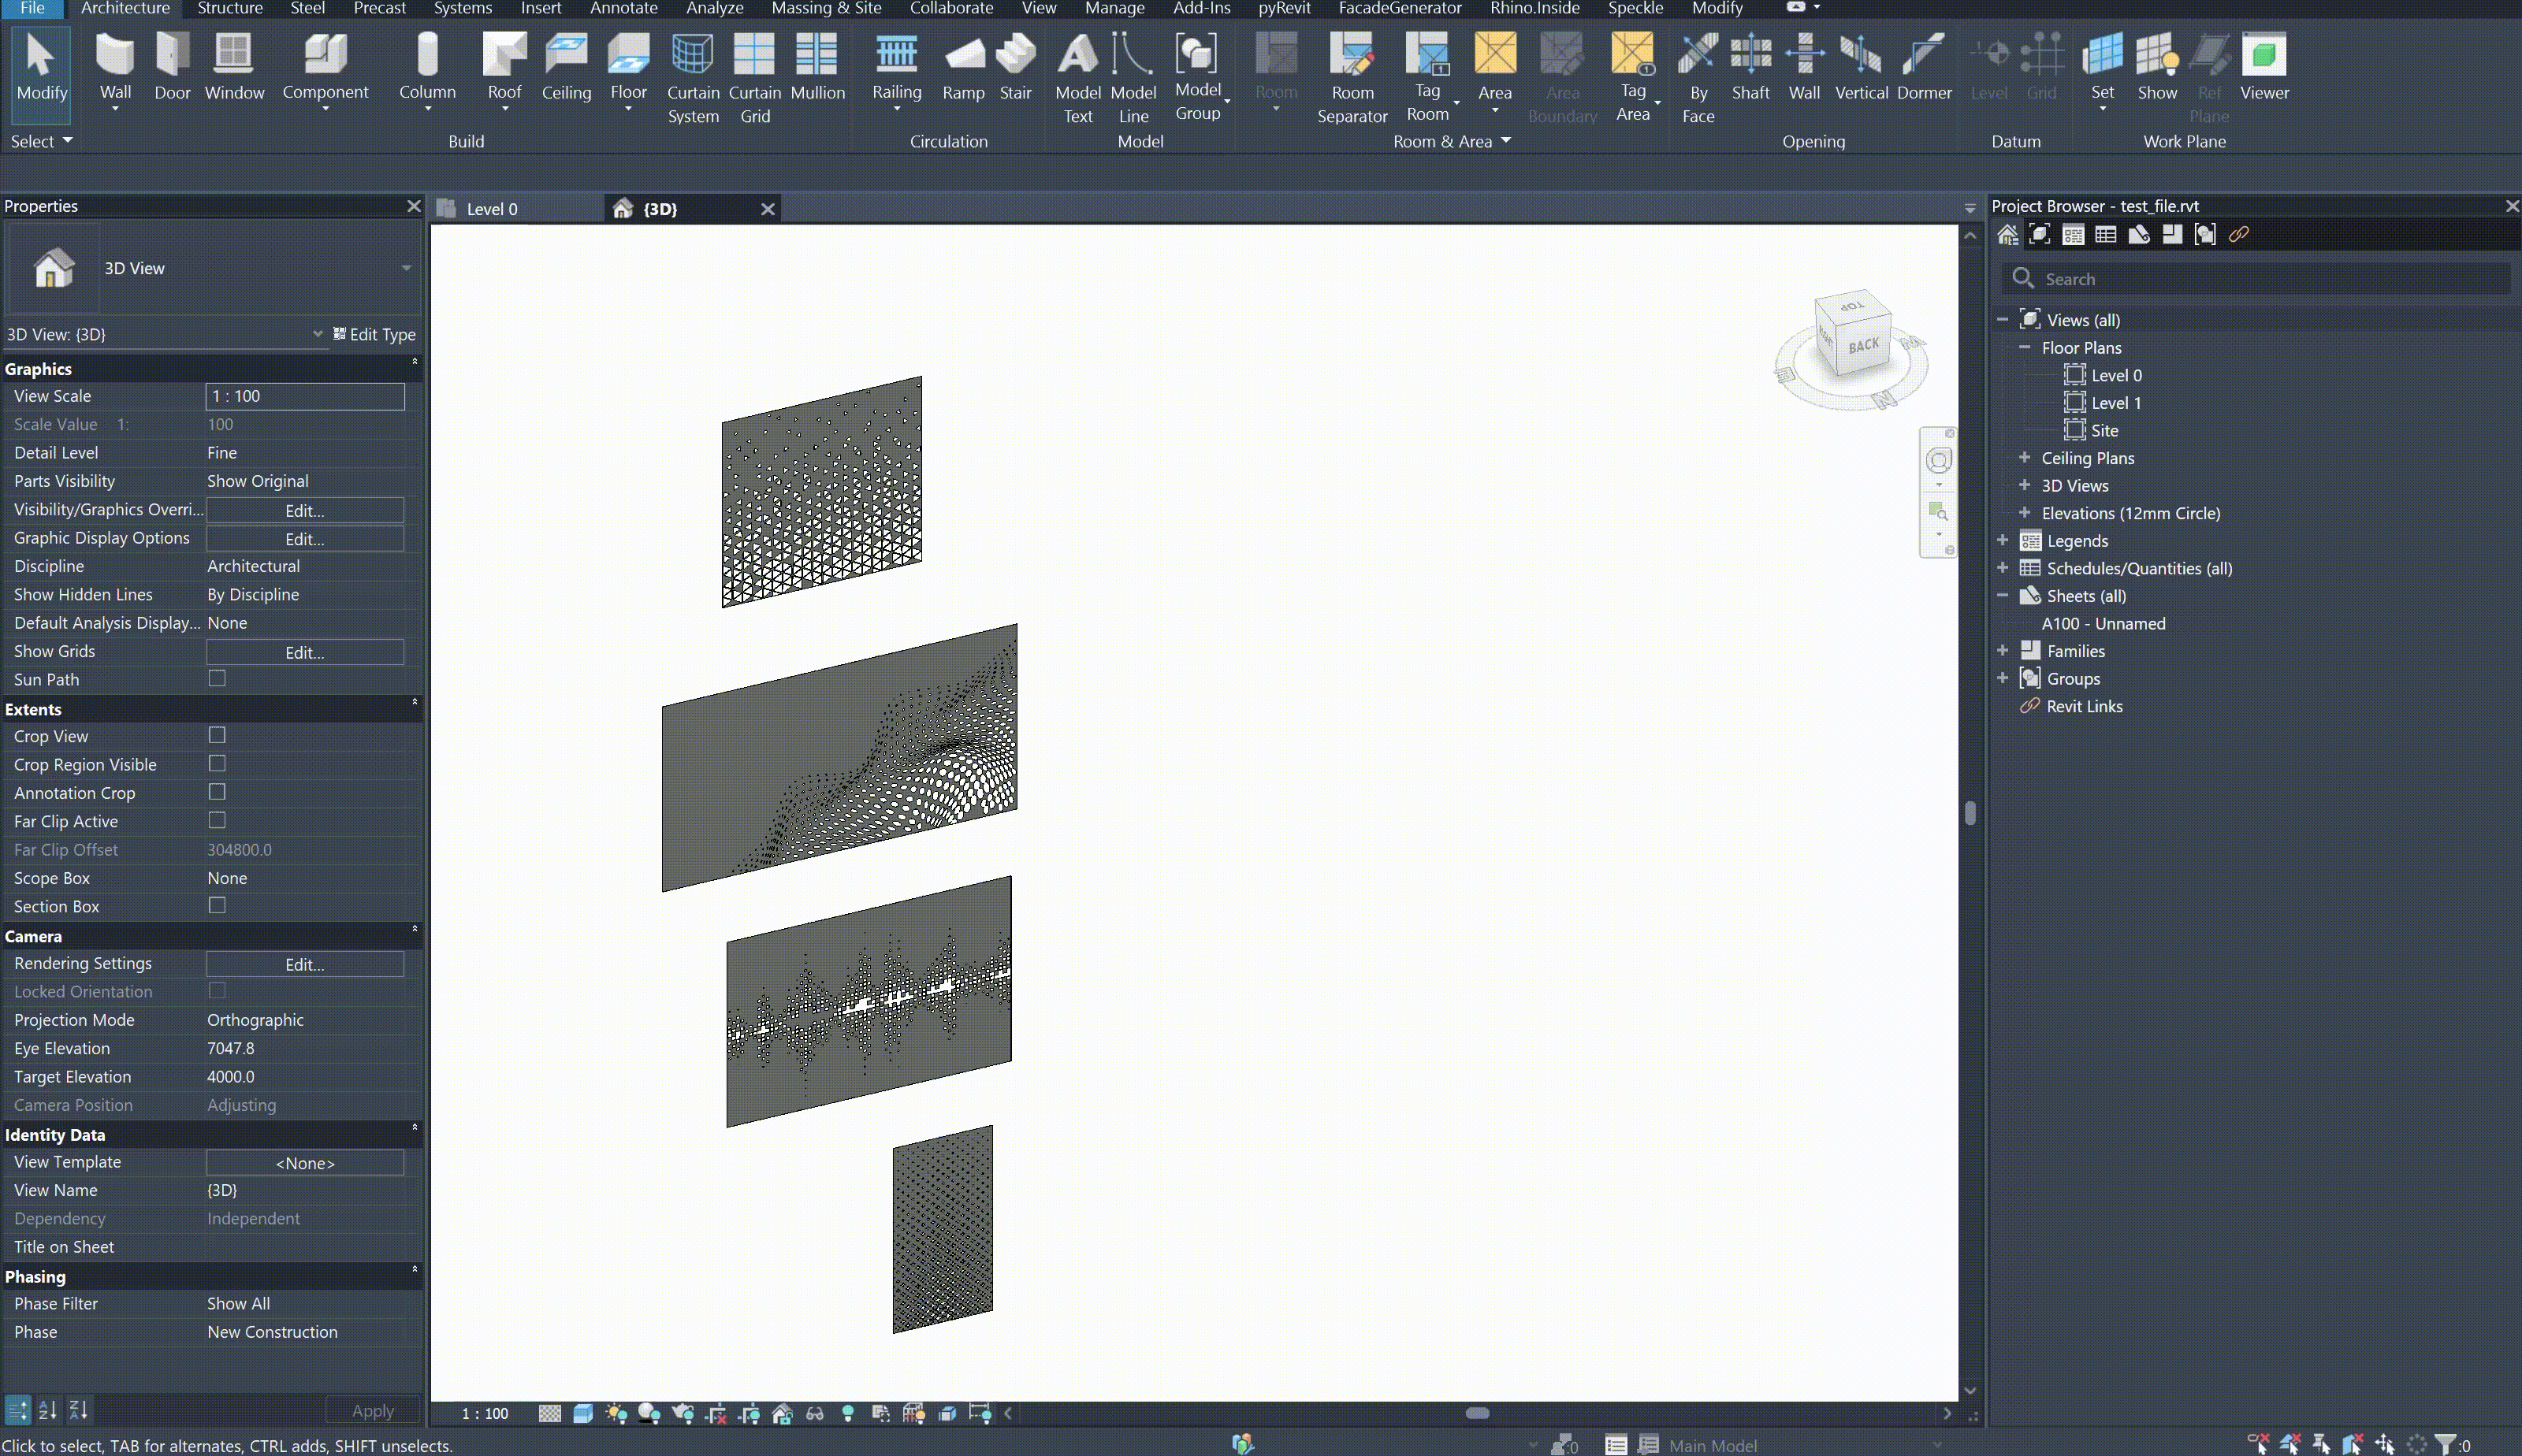The width and height of the screenshot is (2522, 1456).
Task: Open the Massing & Site ribbon tab
Action: (x=825, y=8)
